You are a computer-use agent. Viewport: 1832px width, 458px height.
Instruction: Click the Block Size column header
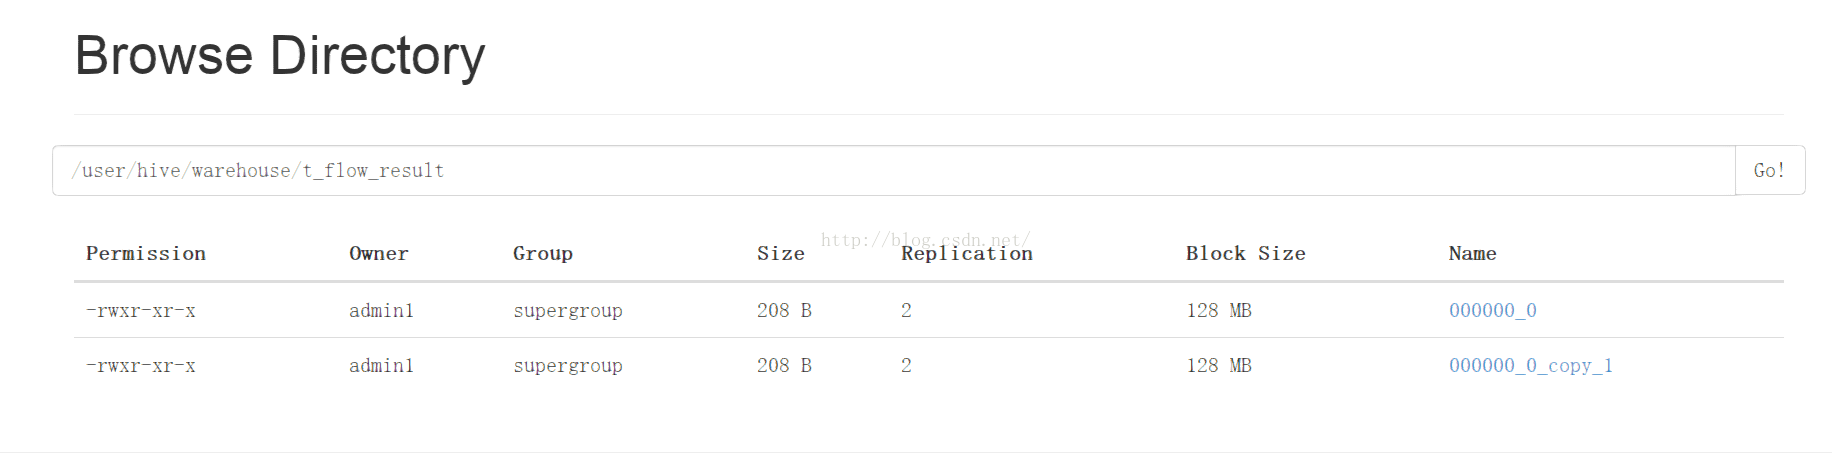[1246, 254]
